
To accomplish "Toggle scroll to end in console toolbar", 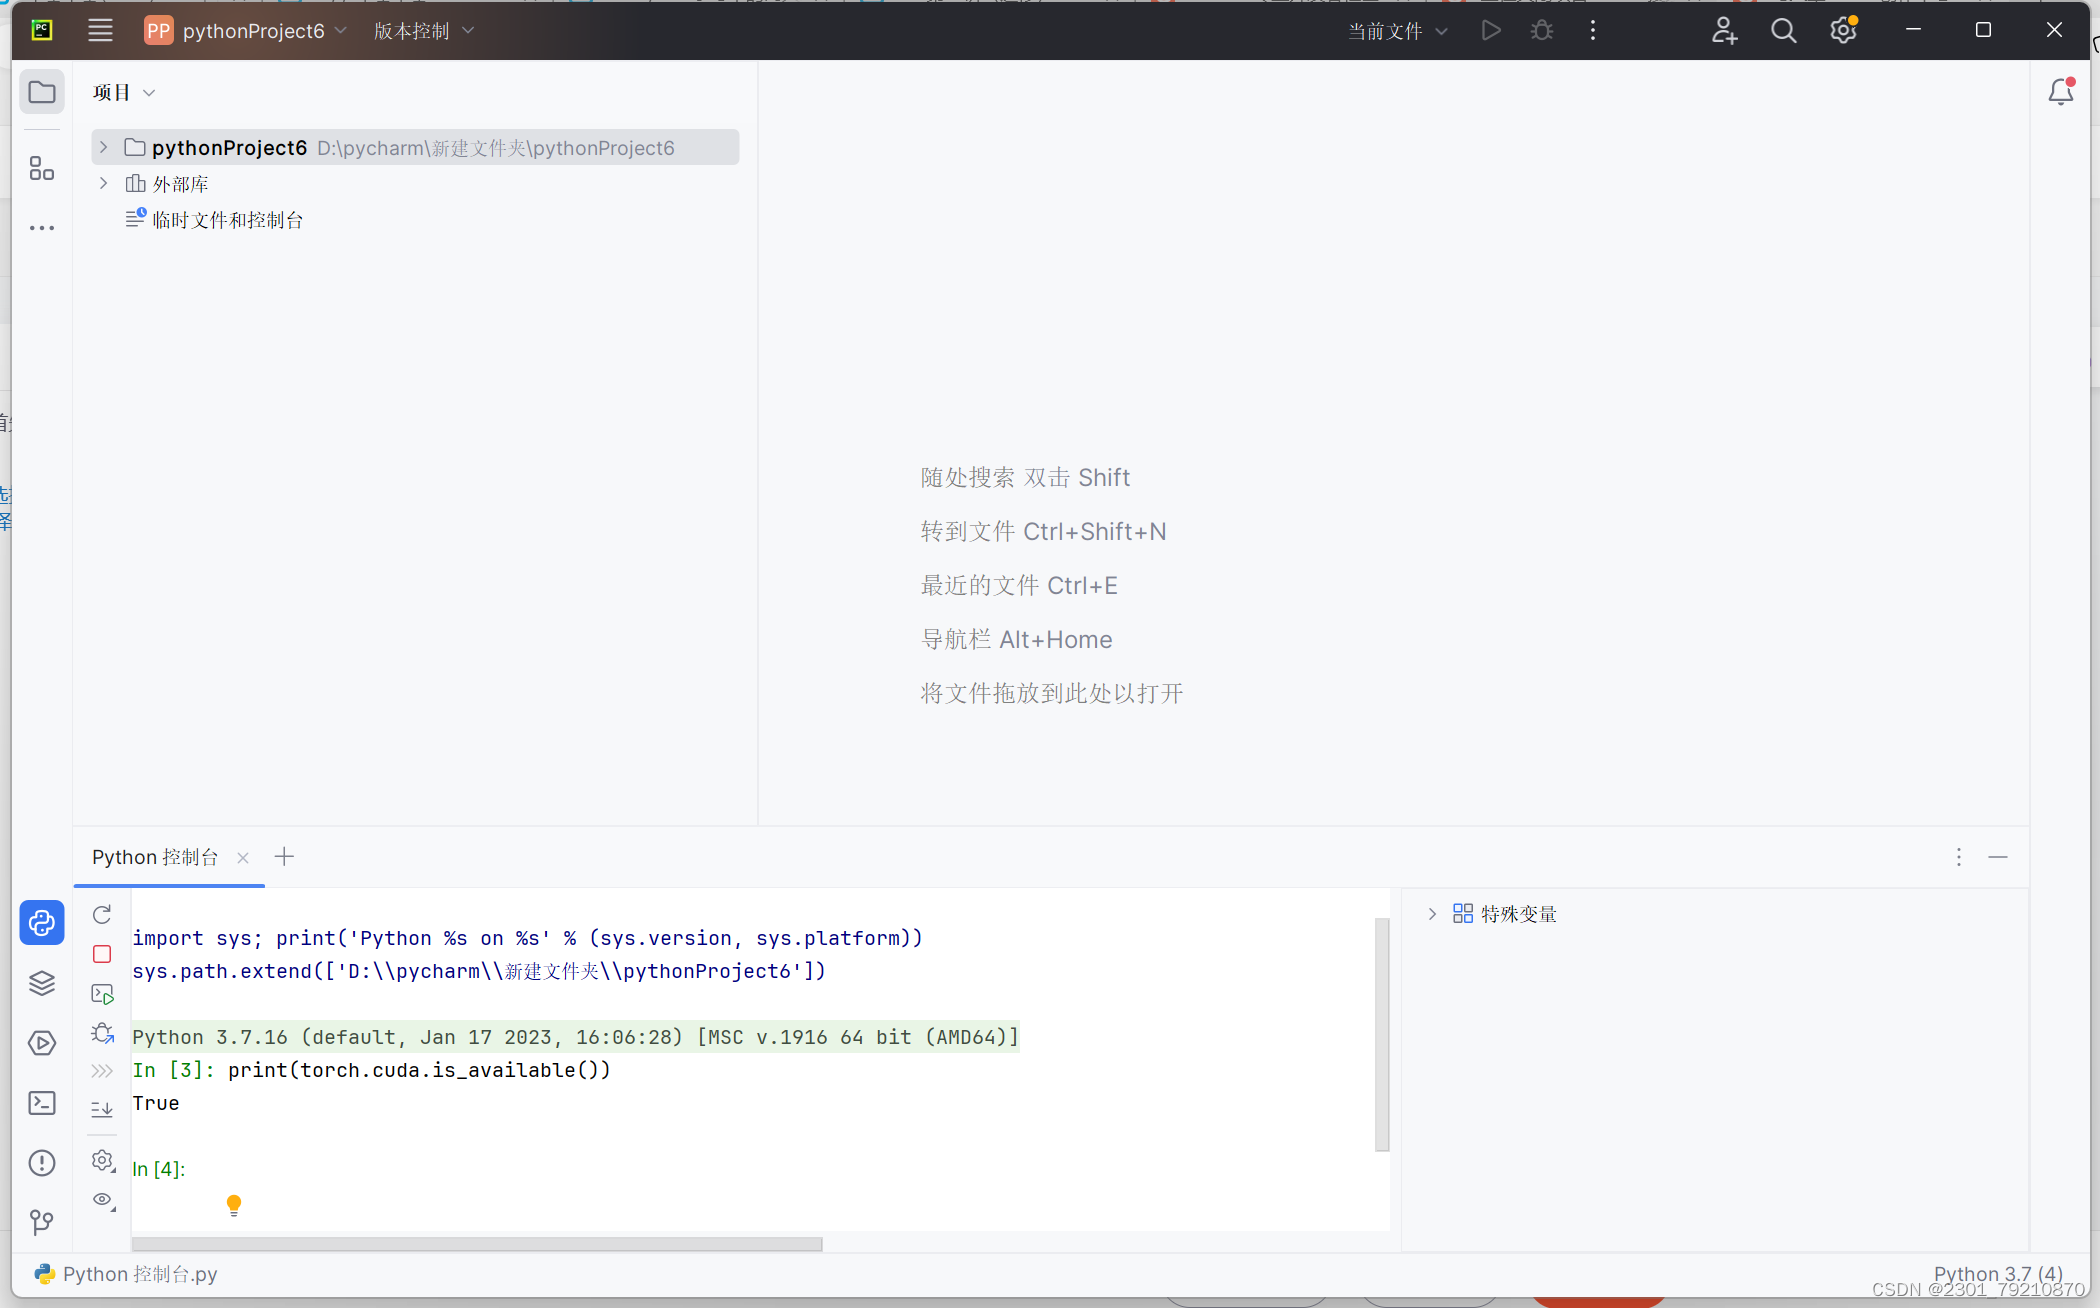I will point(102,1109).
